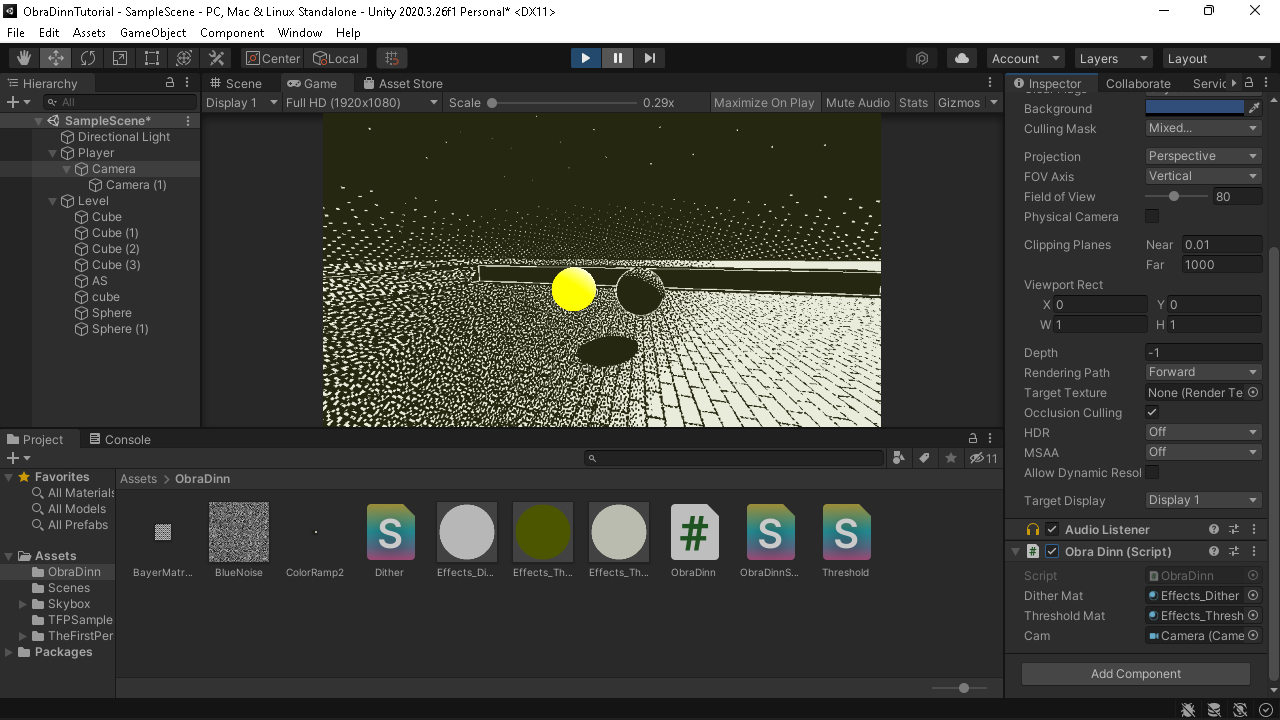Toggle hidden packages visibility count
This screenshot has width=1280, height=720.
click(985, 458)
